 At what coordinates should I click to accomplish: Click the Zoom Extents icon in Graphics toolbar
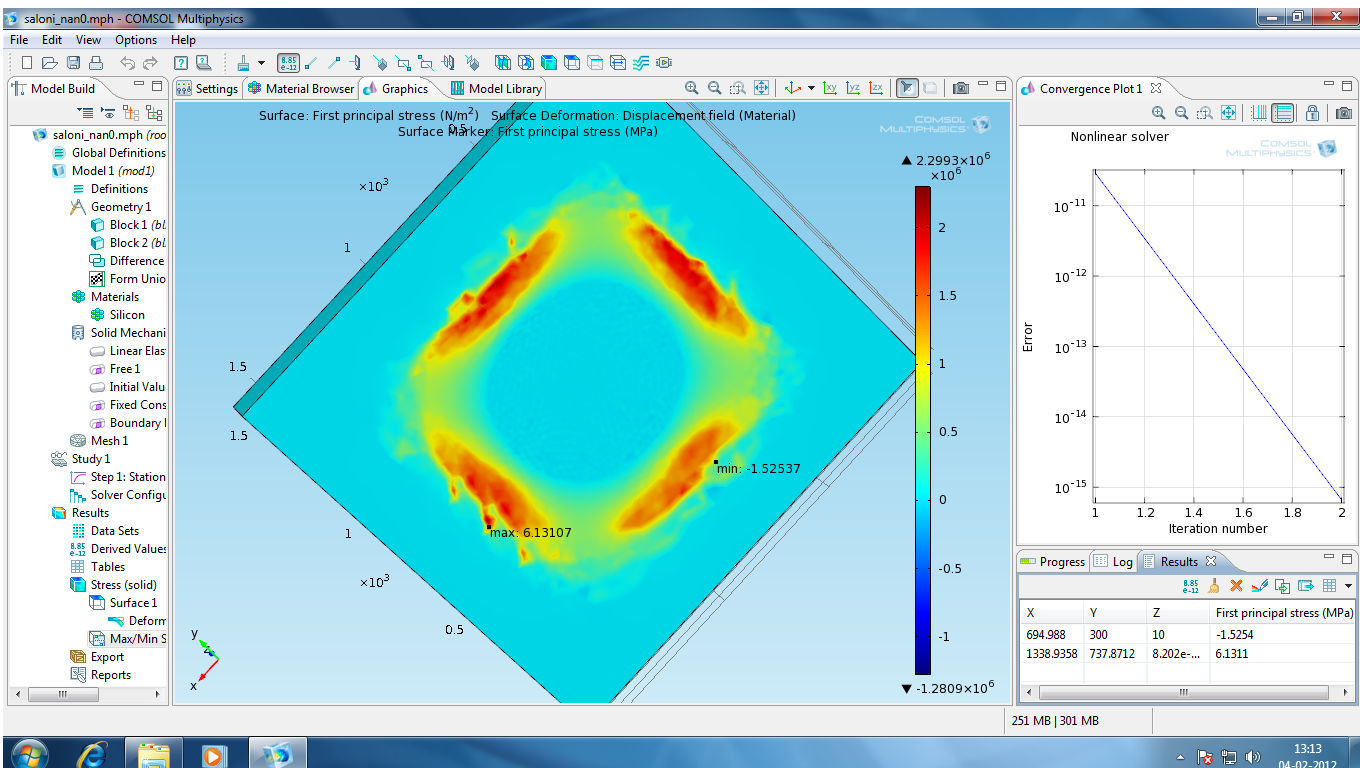(x=762, y=88)
